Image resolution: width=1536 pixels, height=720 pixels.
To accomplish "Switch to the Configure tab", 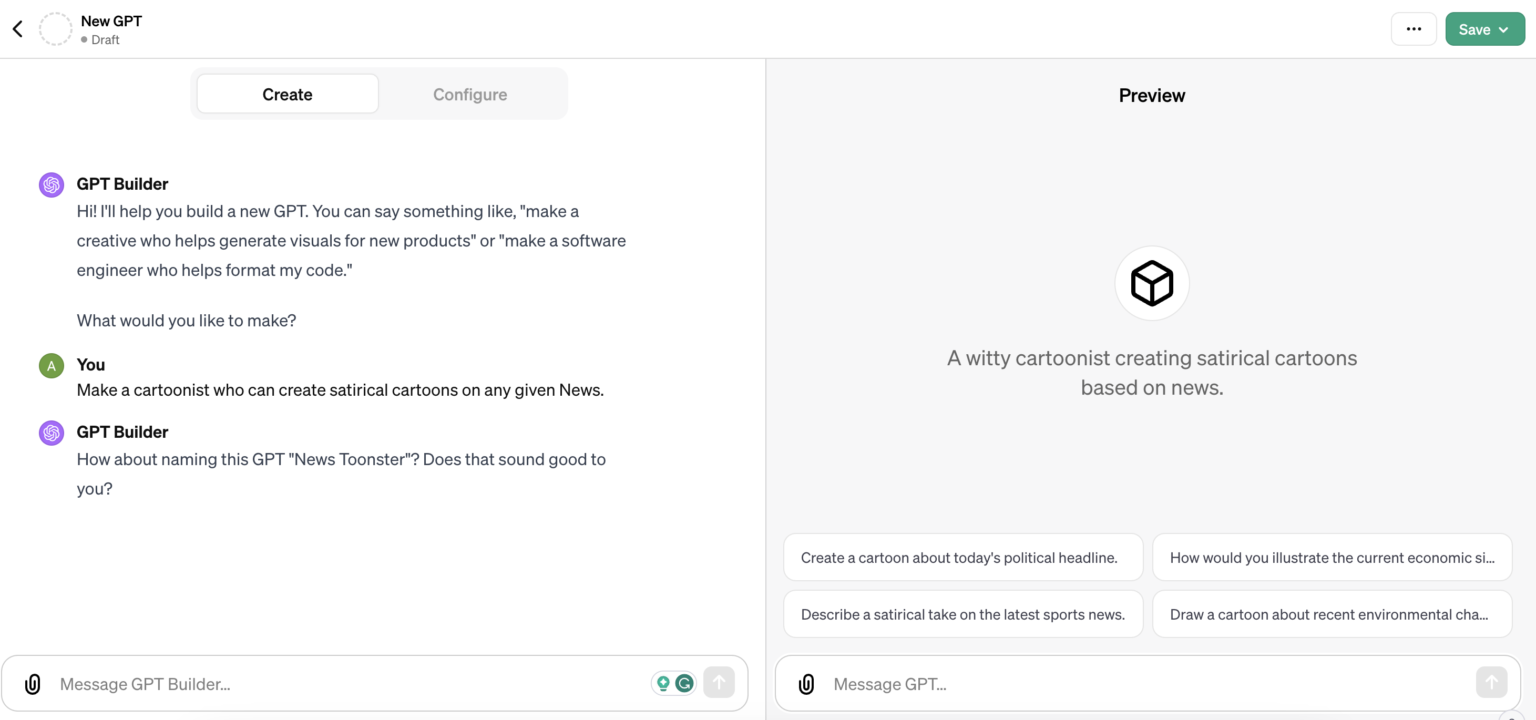I will (470, 93).
